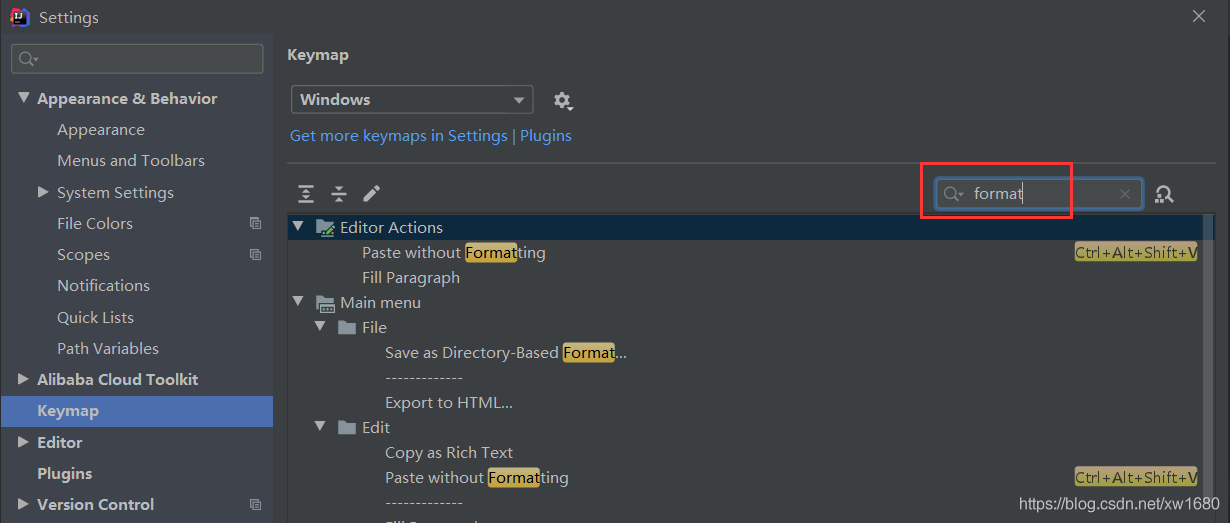Collapse the File group in keymap tree
The width and height of the screenshot is (1230, 523).
[x=320, y=327]
